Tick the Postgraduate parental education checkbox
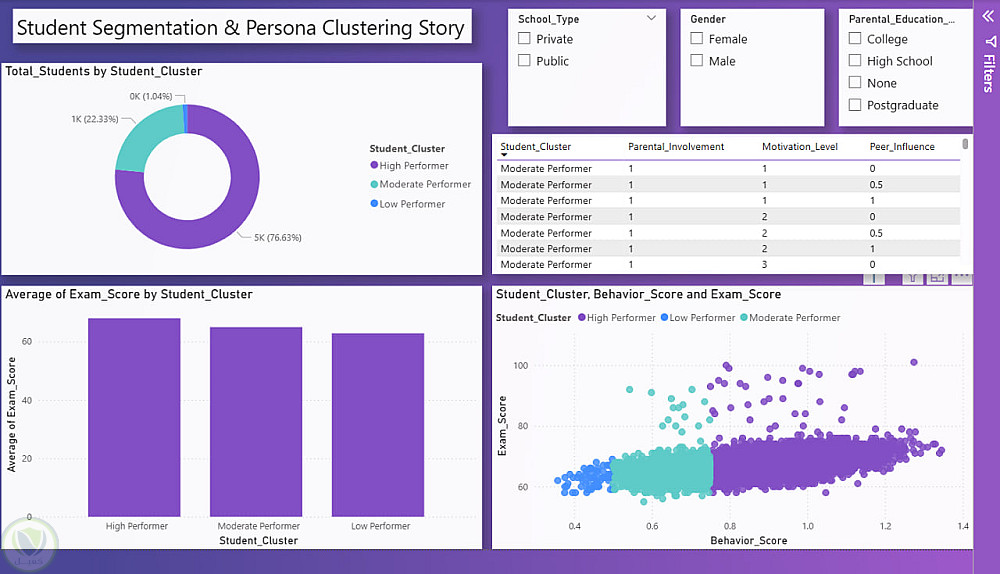1000x574 pixels. pos(855,105)
